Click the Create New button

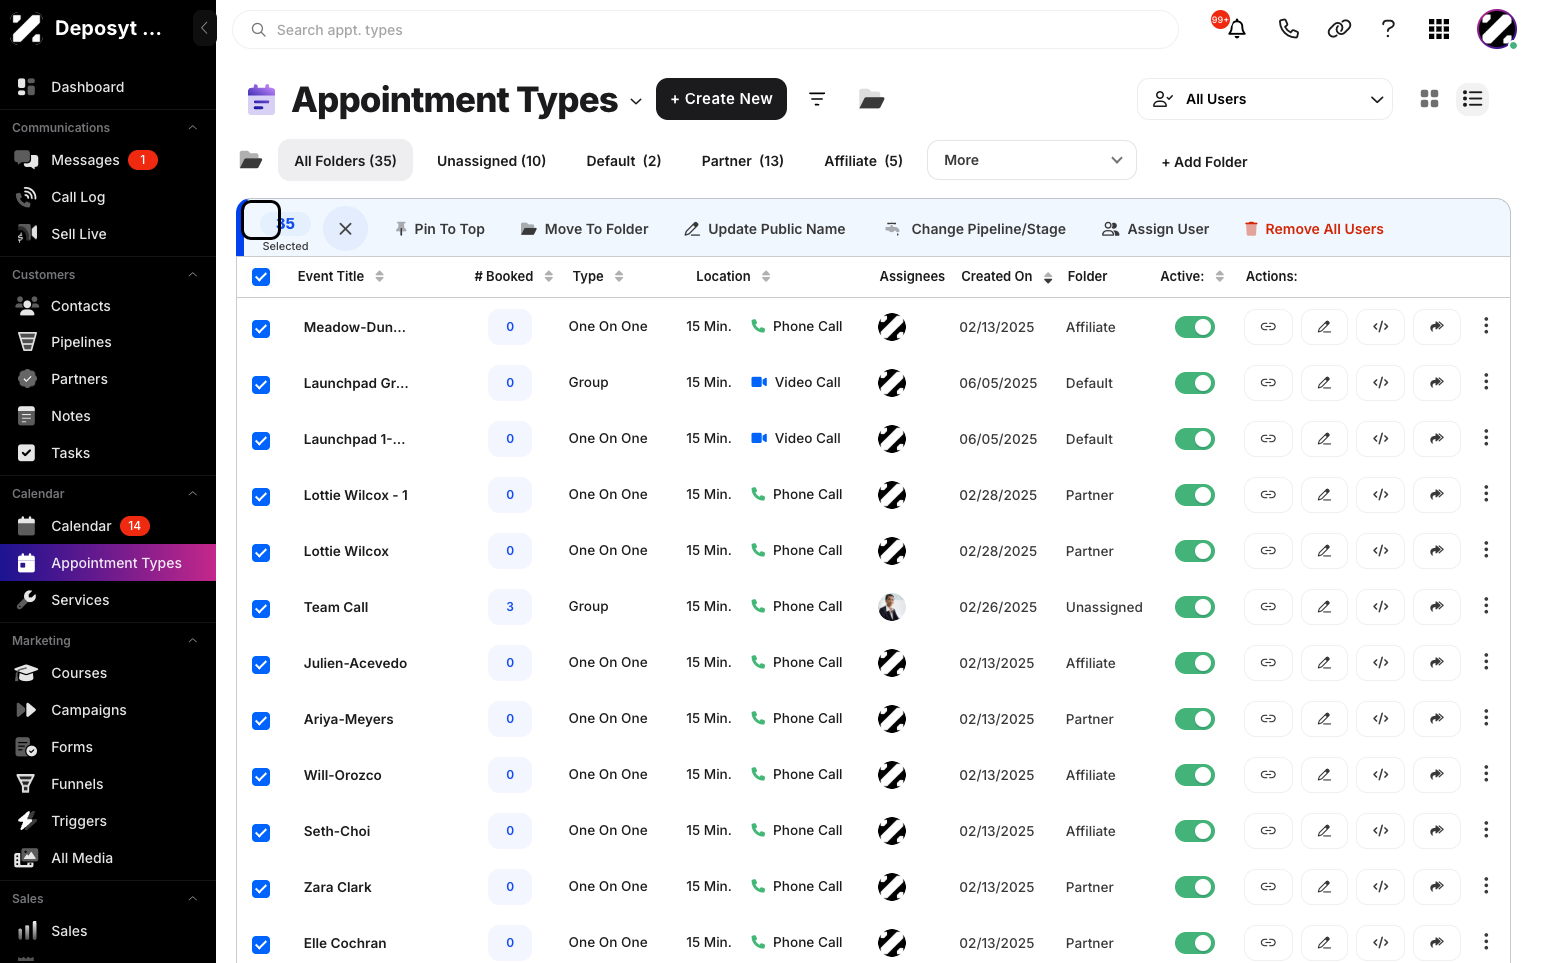(x=721, y=99)
